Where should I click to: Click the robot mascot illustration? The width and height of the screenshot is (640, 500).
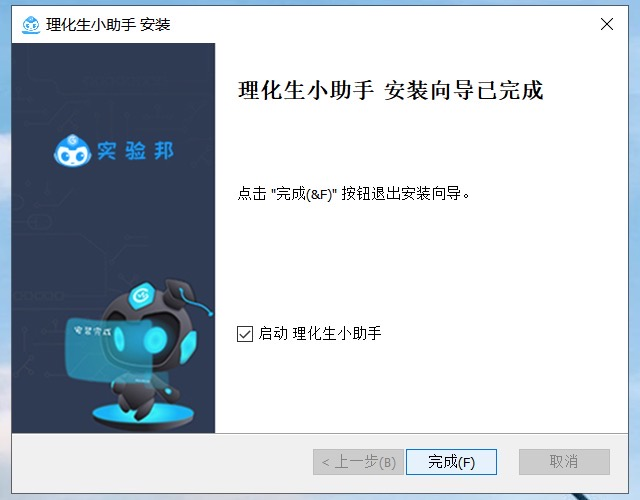pyautogui.click(x=141, y=351)
